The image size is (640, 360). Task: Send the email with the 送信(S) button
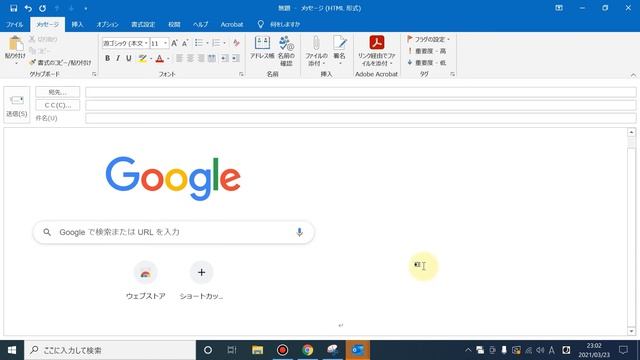17,105
